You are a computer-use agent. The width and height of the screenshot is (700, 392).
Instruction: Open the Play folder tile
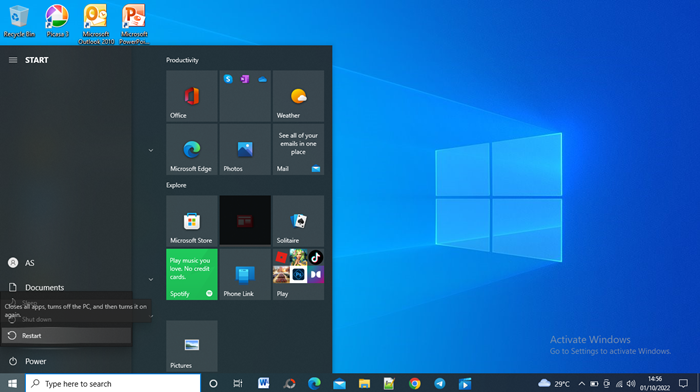click(298, 274)
